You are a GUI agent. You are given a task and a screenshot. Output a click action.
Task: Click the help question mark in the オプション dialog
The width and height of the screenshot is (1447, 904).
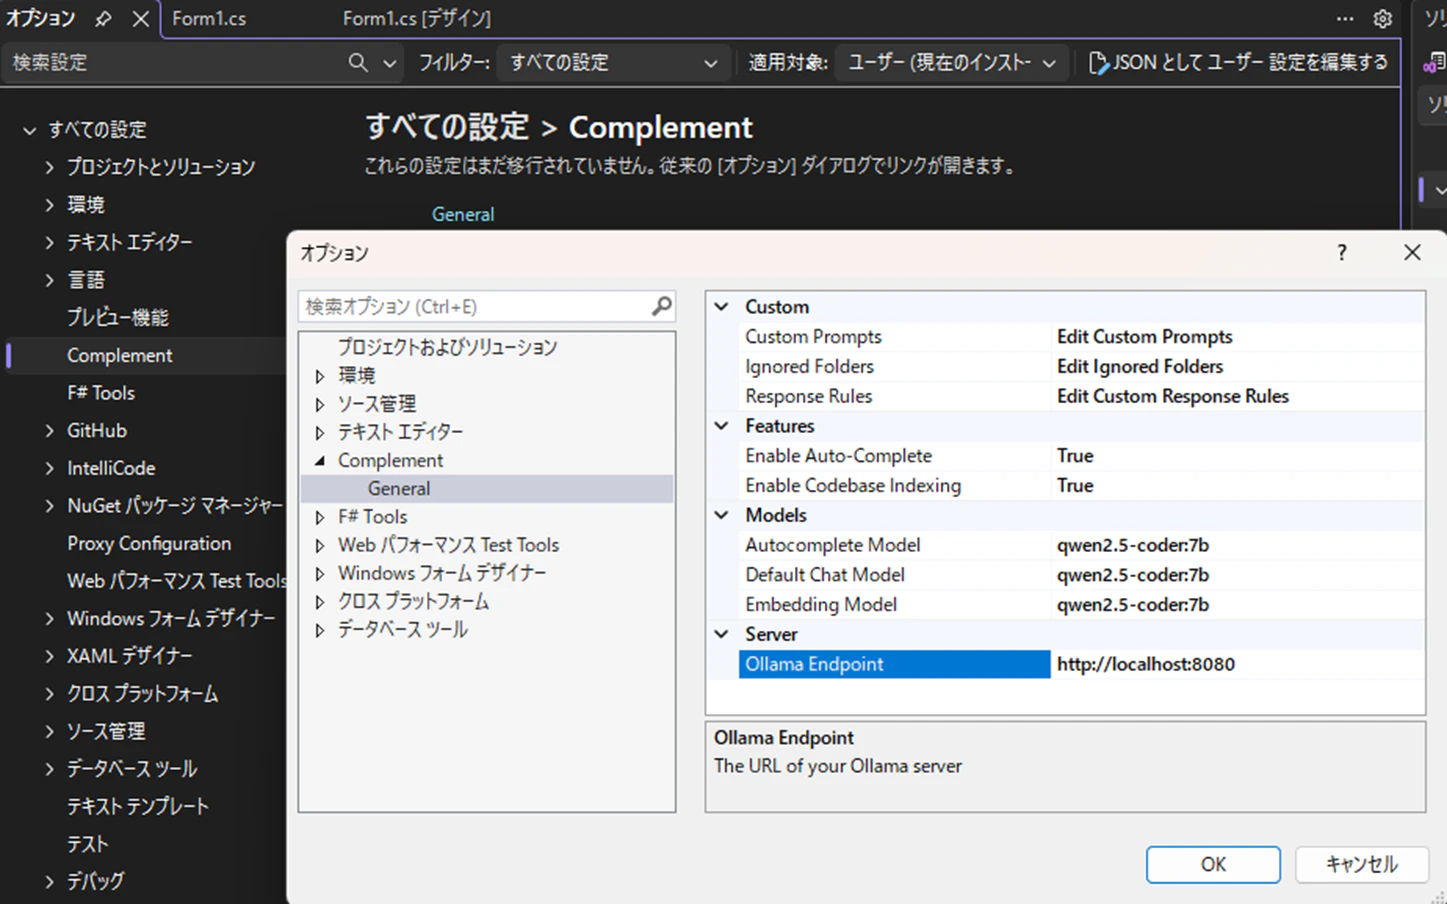click(x=1342, y=252)
